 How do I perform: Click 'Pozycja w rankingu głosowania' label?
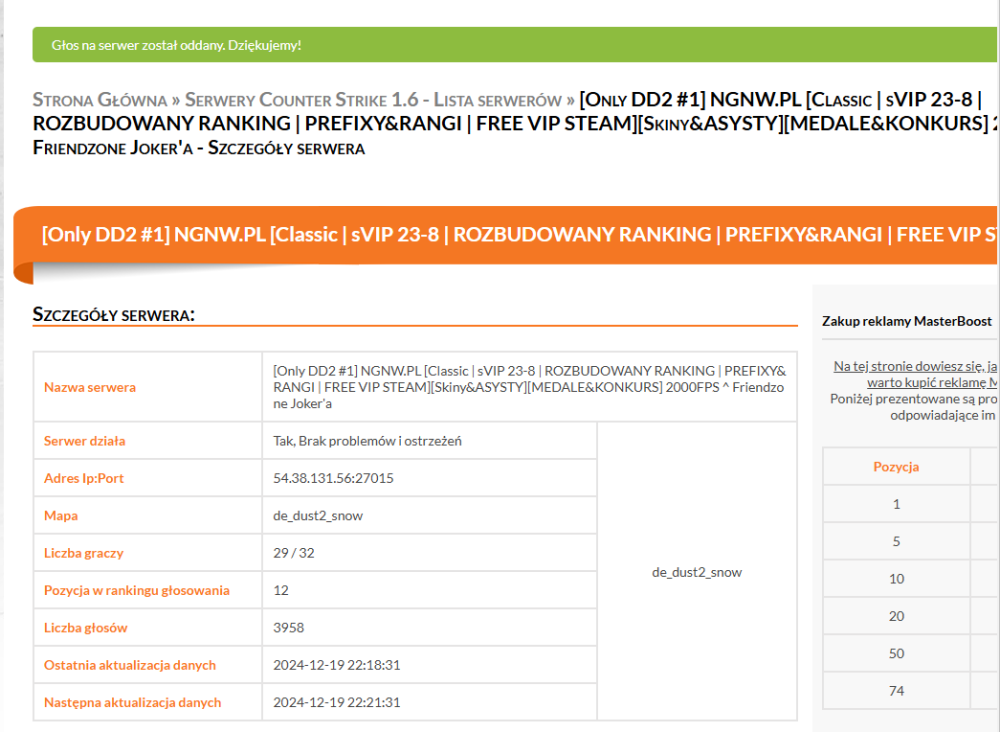136,590
